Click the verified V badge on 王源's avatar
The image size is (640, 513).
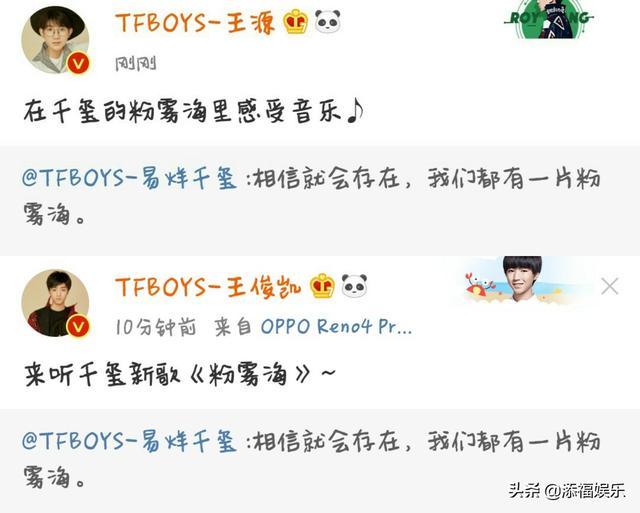pos(78,63)
